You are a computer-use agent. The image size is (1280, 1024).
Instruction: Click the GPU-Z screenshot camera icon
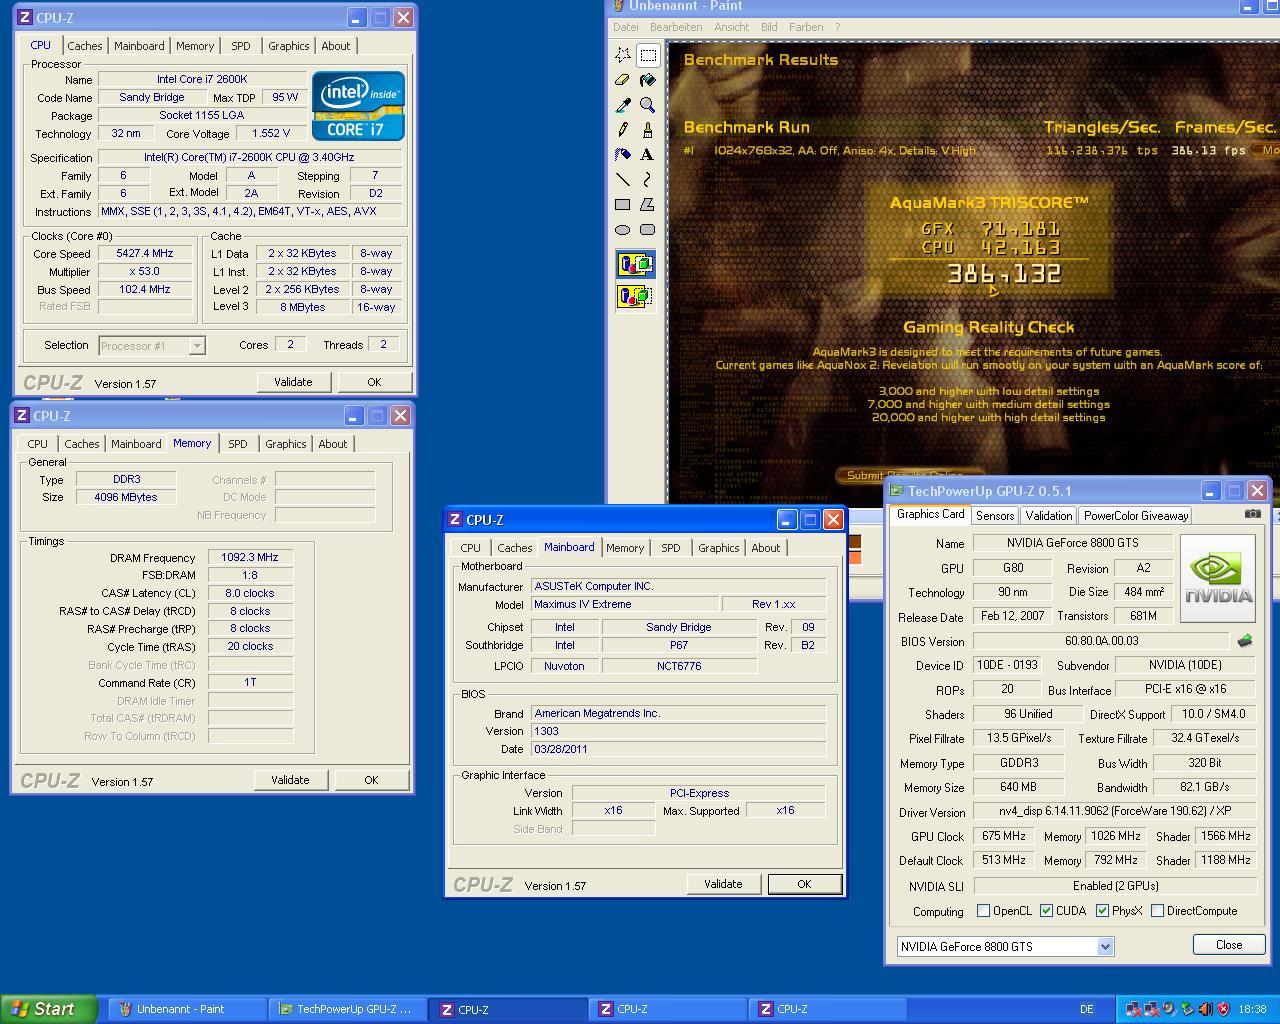pos(1252,514)
